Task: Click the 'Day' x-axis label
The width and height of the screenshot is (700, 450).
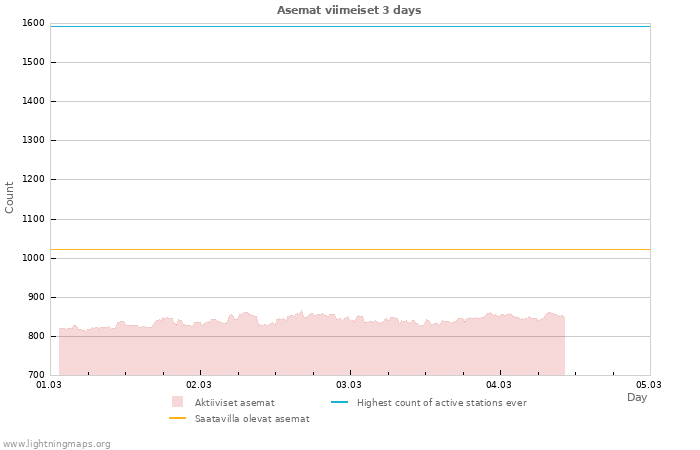Action: click(x=637, y=397)
